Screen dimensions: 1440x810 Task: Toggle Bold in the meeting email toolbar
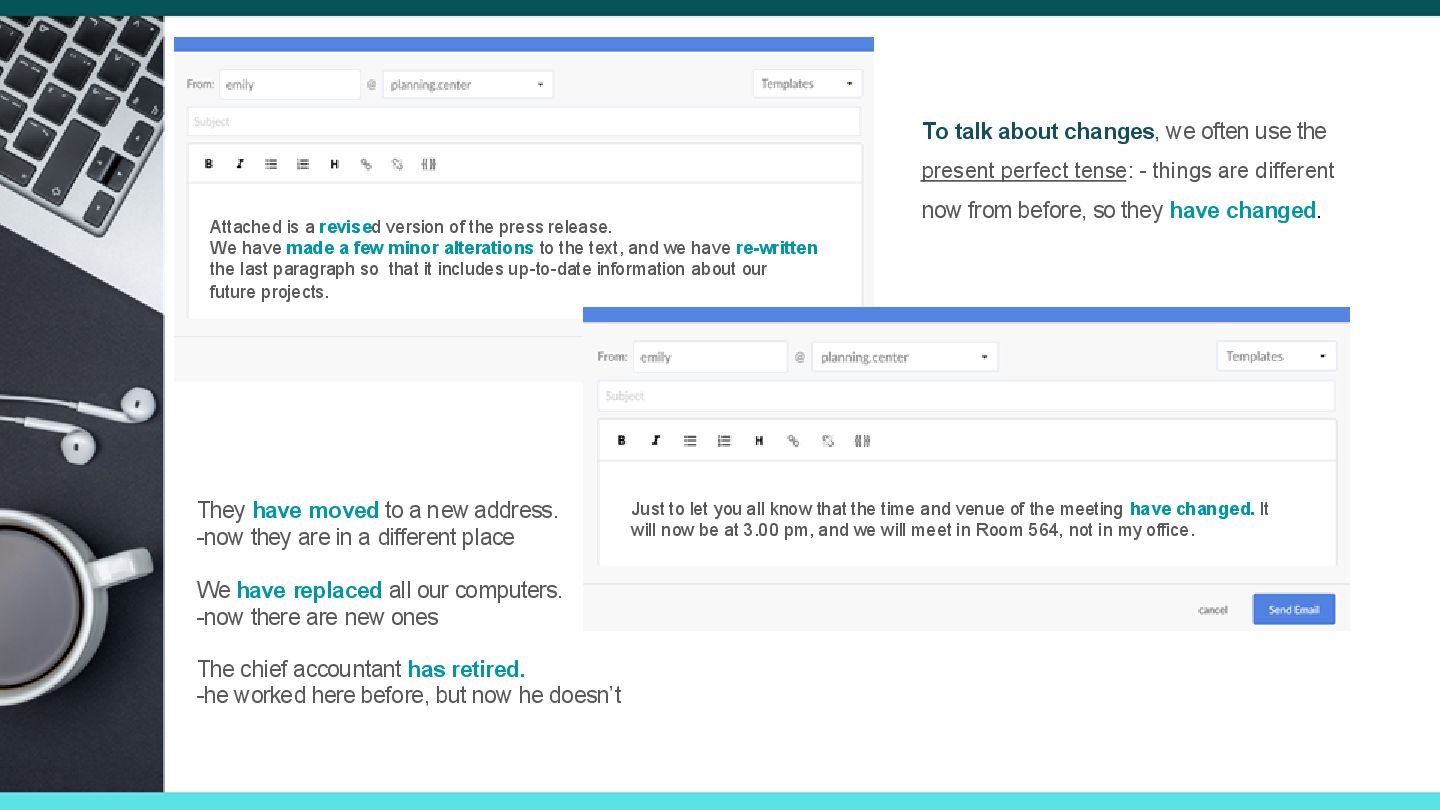pyautogui.click(x=621, y=440)
